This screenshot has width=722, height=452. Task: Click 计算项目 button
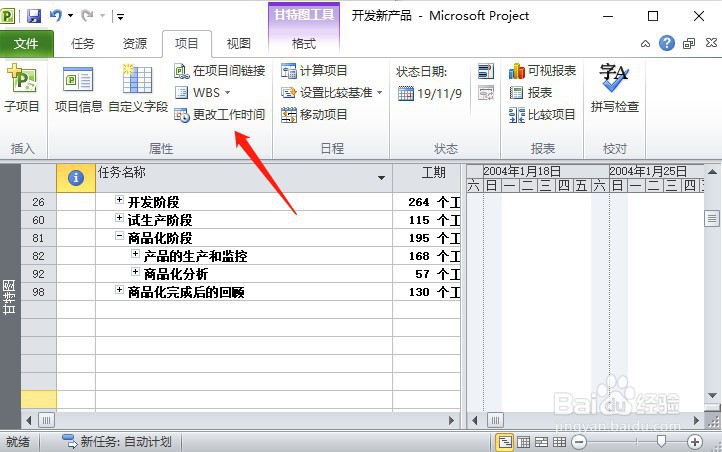314,71
